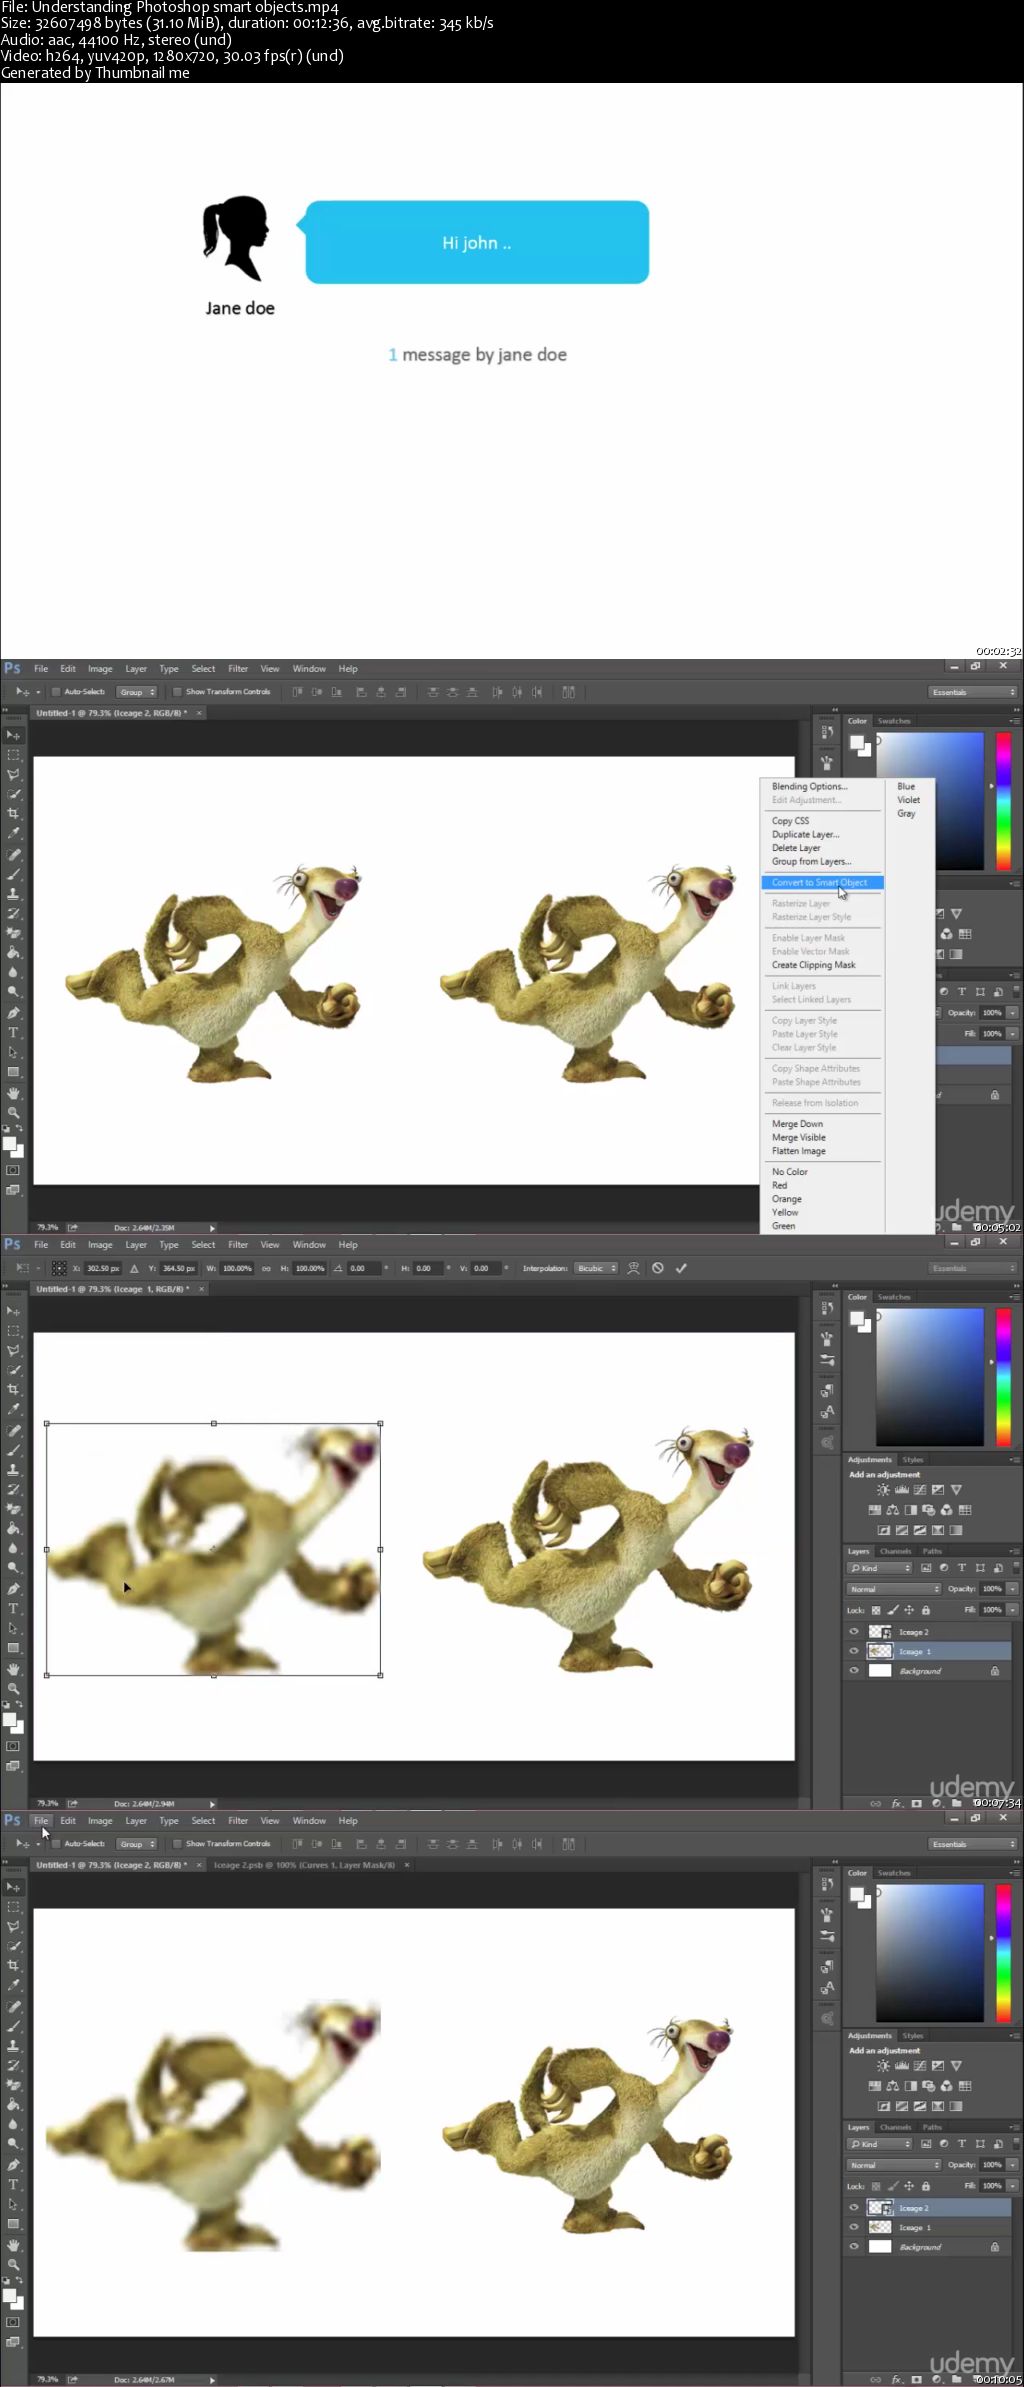The width and height of the screenshot is (1024, 2387).
Task: Choose Convert to Smart Object from context menu
Action: pyautogui.click(x=822, y=883)
